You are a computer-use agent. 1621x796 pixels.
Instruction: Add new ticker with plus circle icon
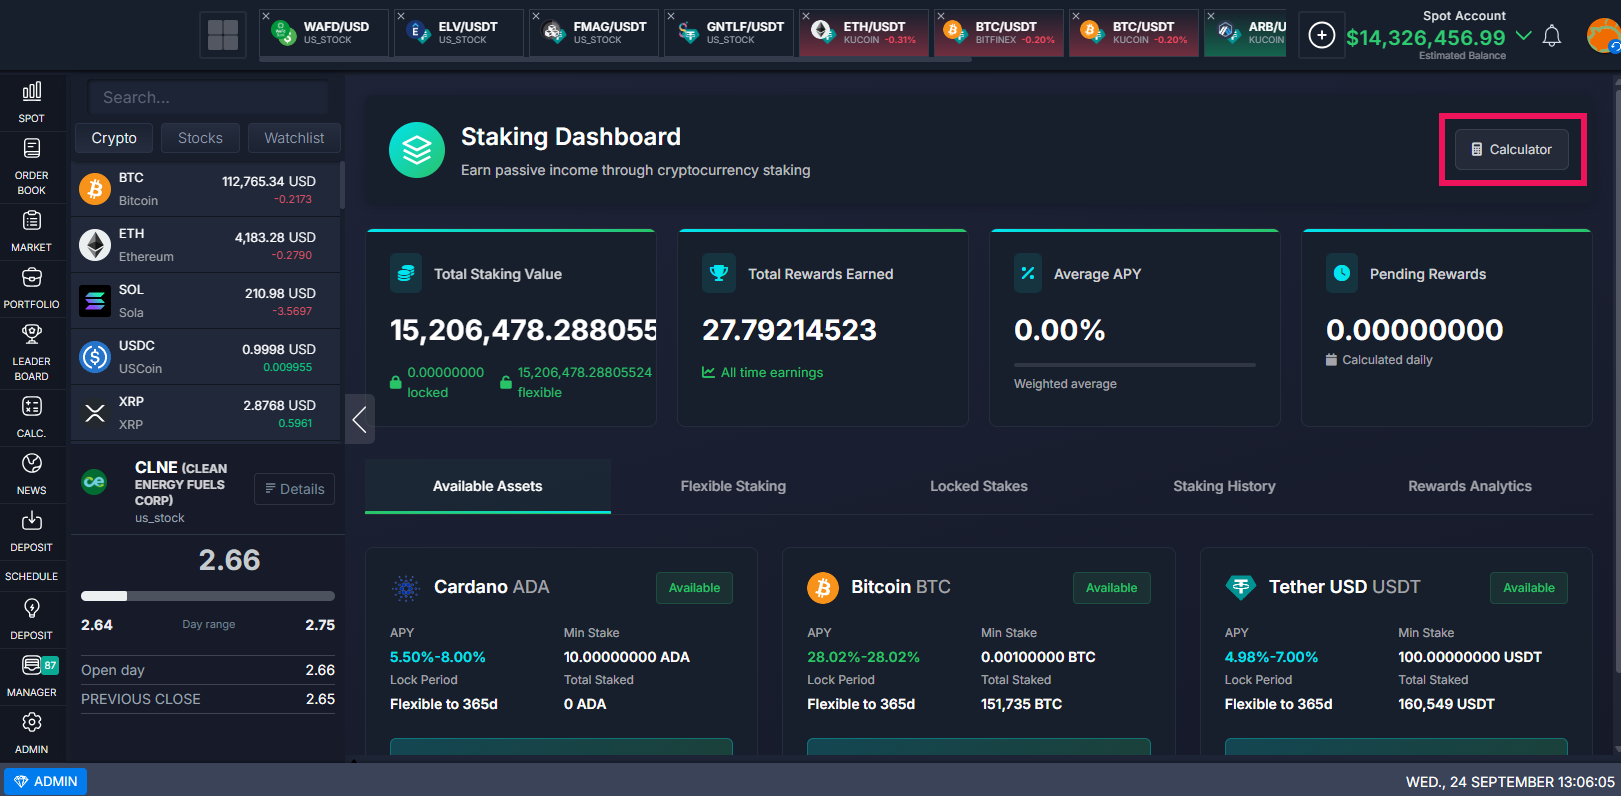(x=1321, y=36)
